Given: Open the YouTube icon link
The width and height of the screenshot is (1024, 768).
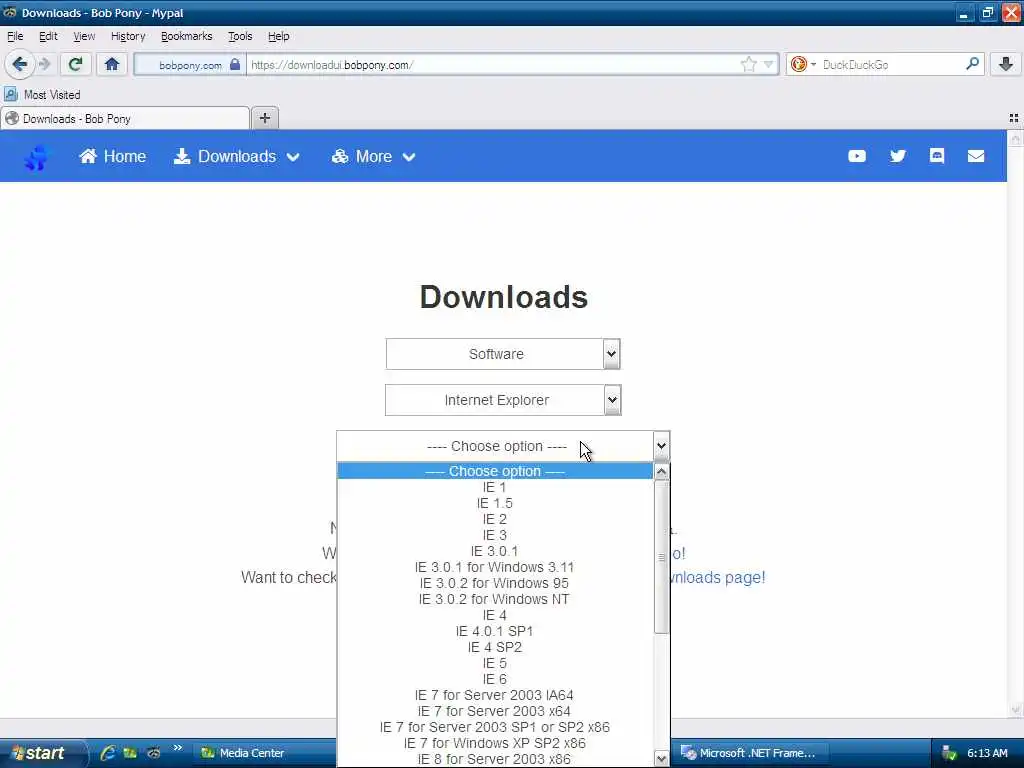Looking at the screenshot, I should point(857,156).
